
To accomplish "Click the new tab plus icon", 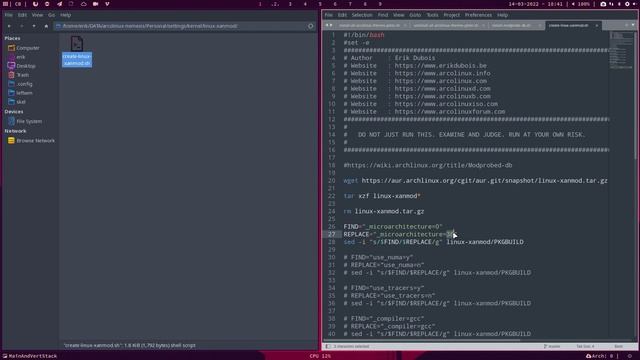I will pos(627,25).
